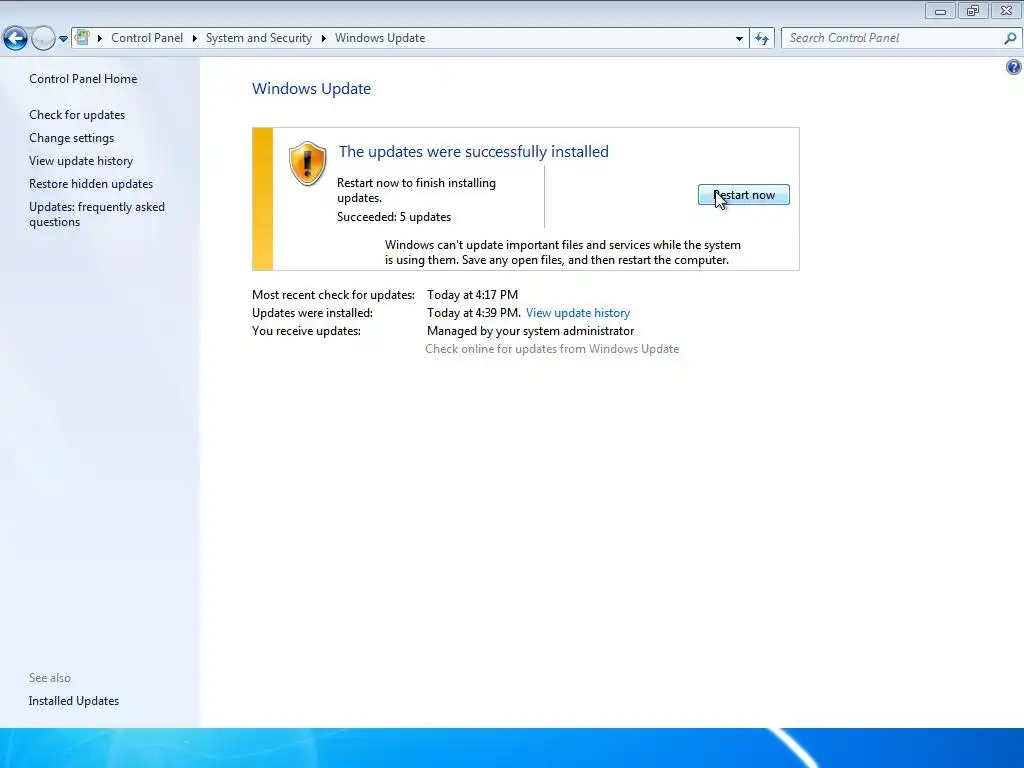Close the Windows Update window
Screen dimensions: 1024x768
(x=1006, y=11)
